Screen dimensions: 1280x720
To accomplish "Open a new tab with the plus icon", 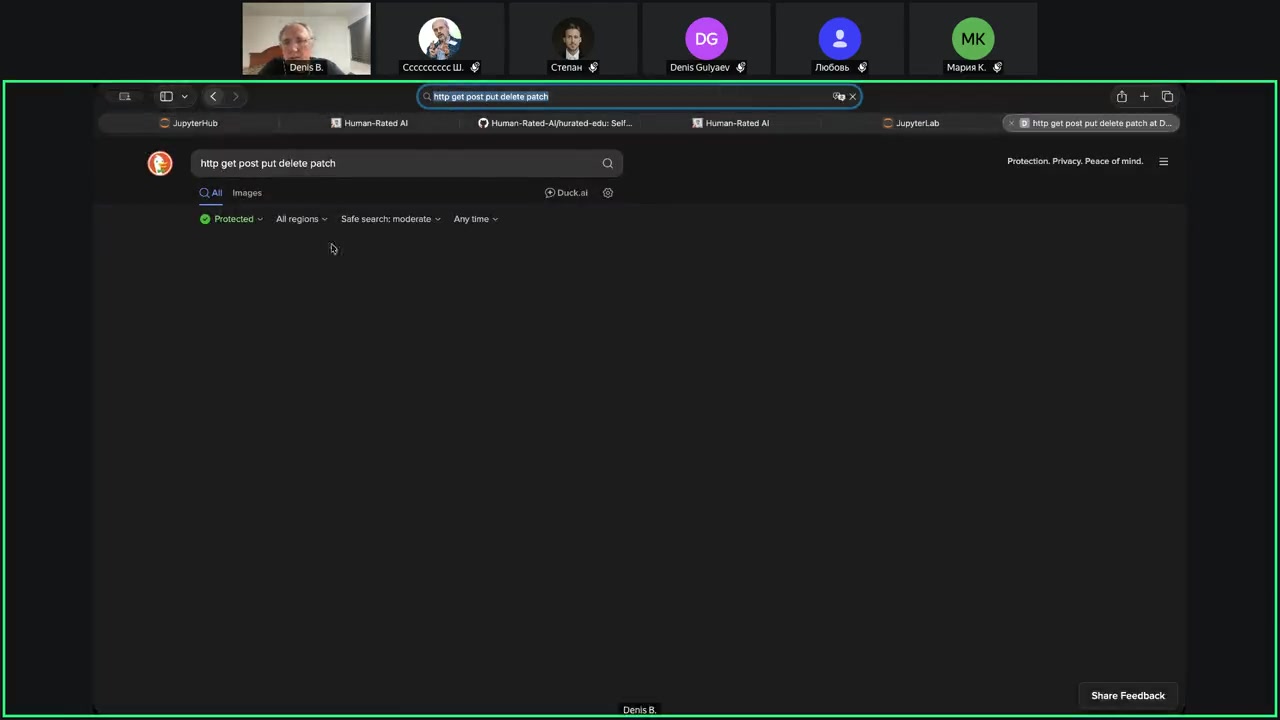I will click(1144, 97).
